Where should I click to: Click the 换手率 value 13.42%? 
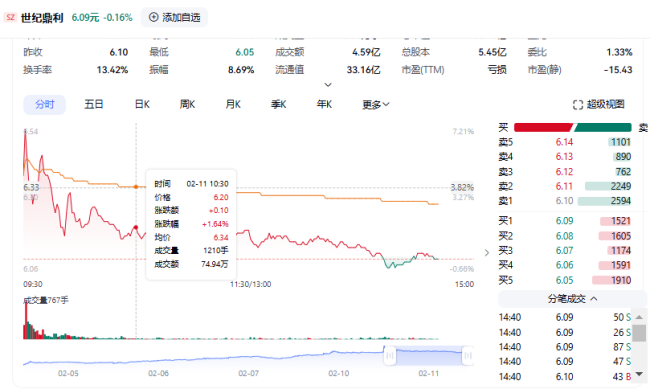[112, 70]
